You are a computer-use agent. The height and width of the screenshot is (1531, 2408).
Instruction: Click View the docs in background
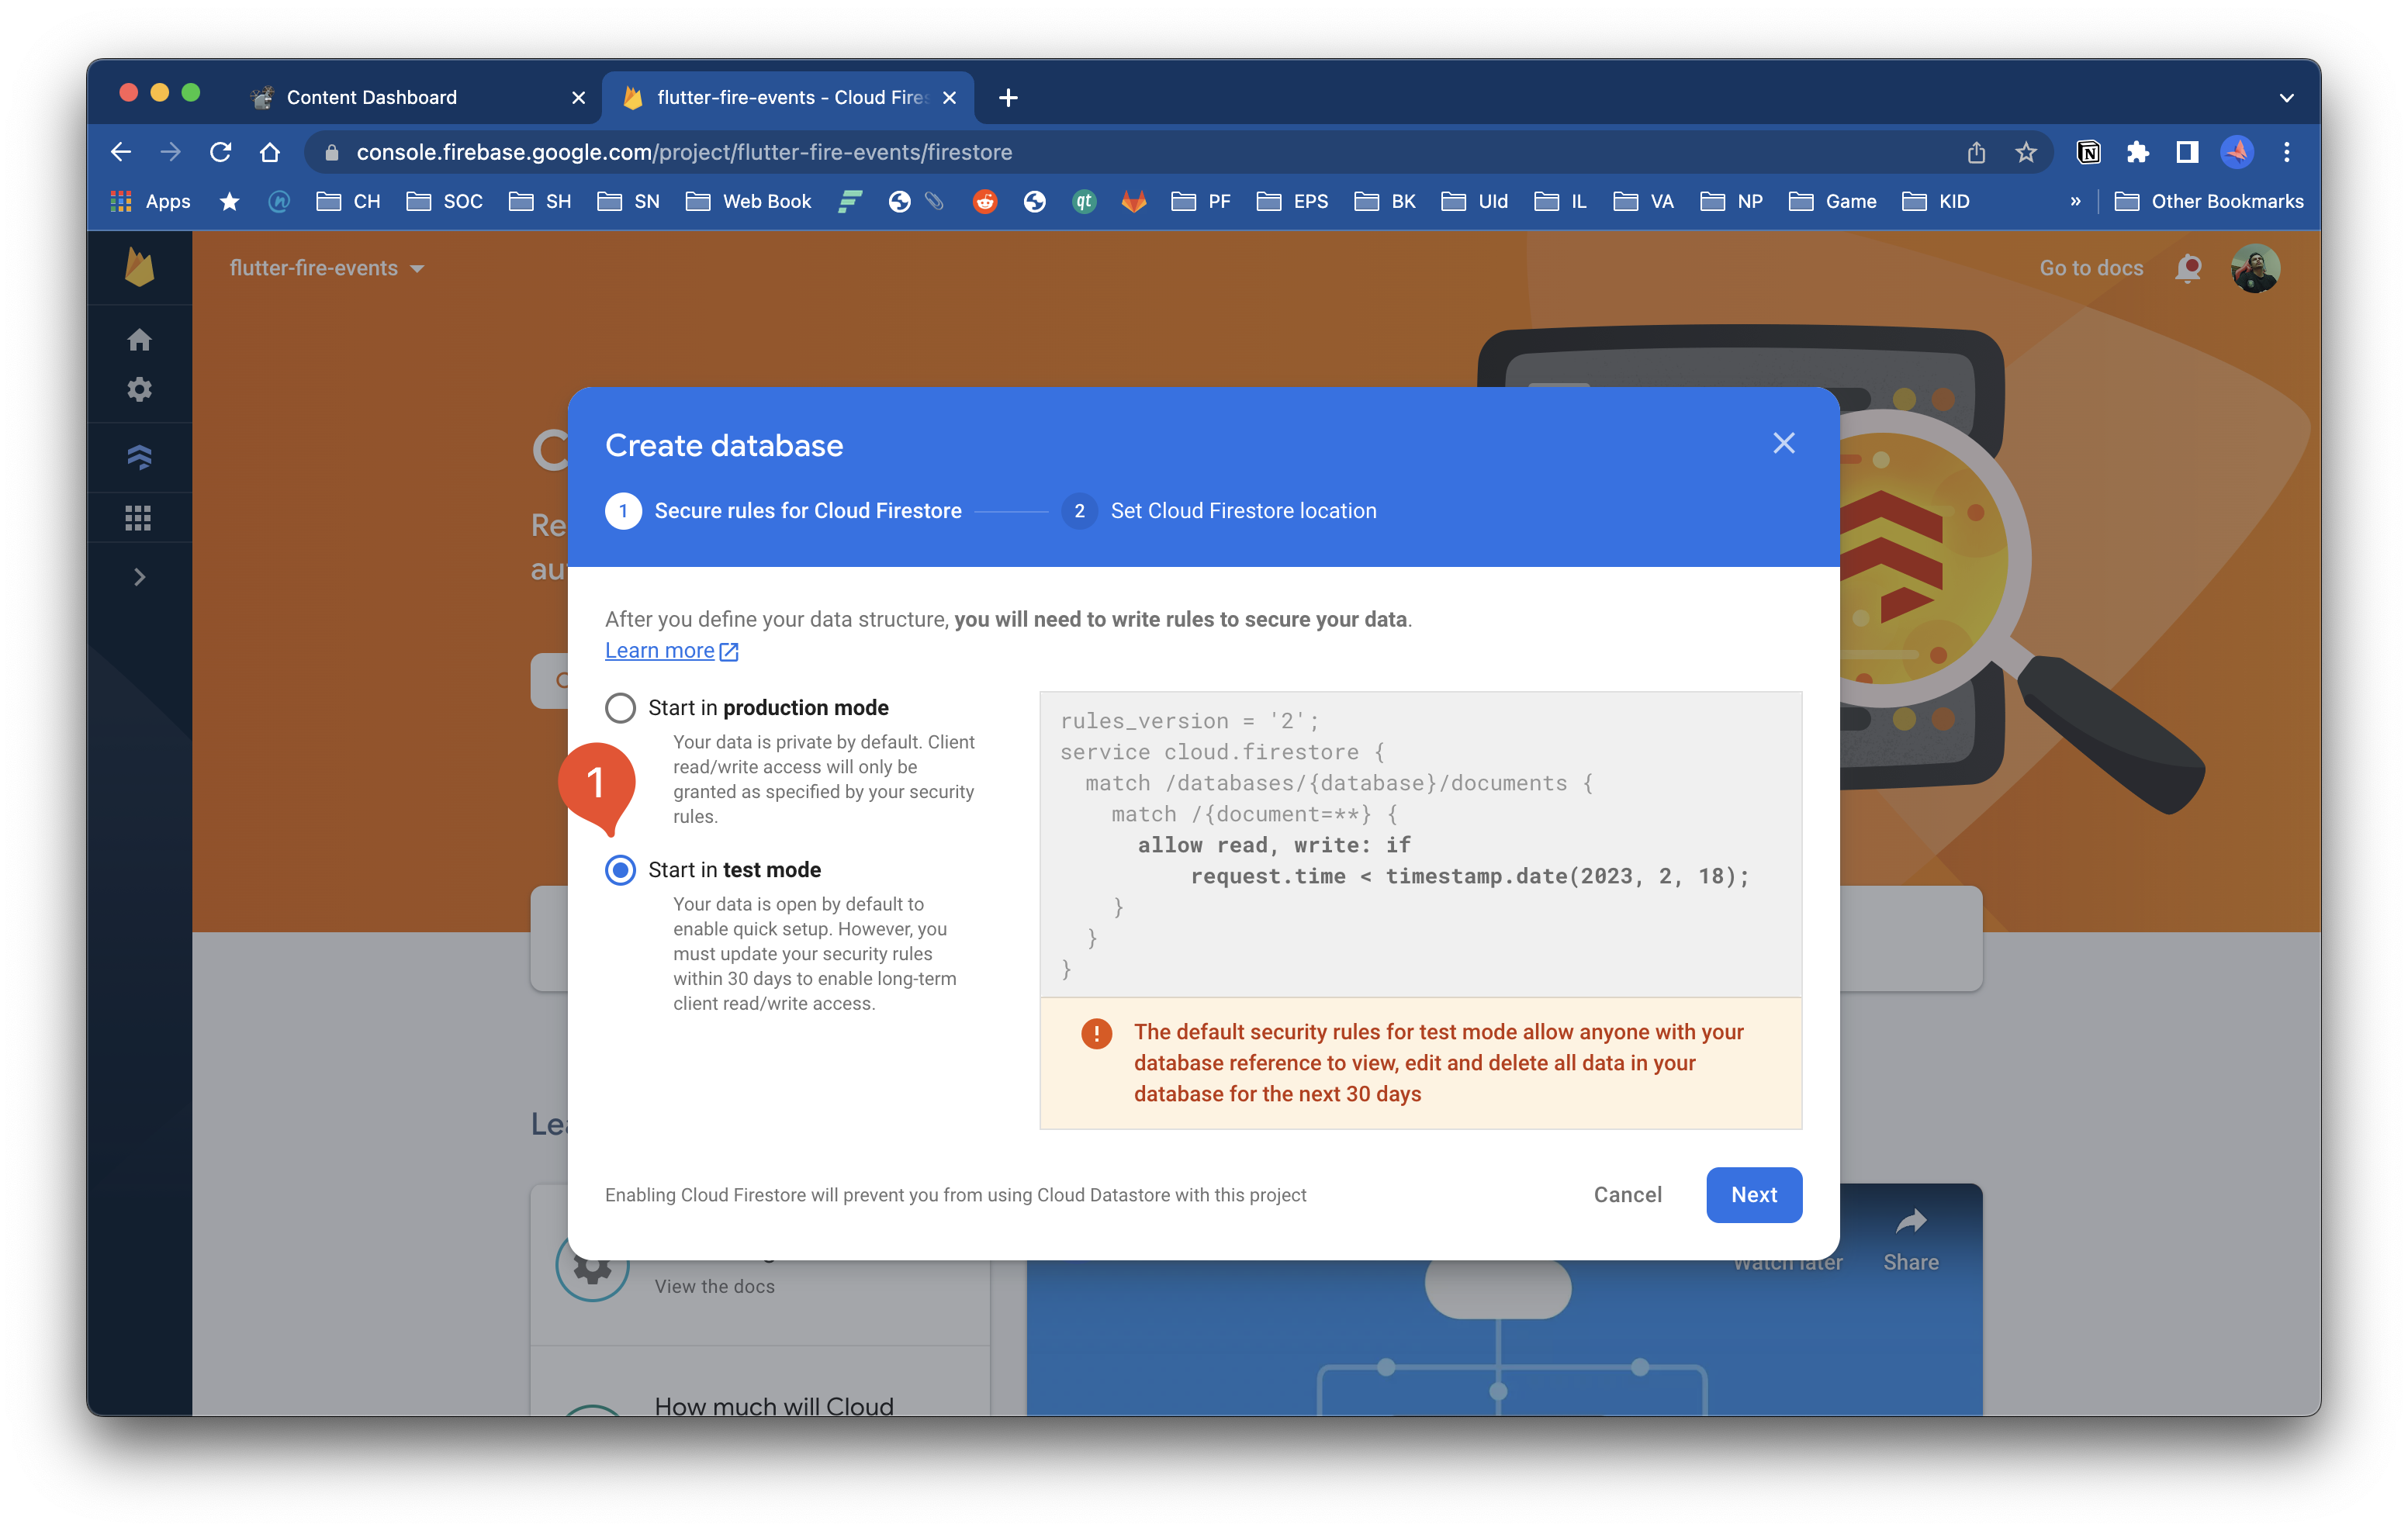tap(714, 1287)
